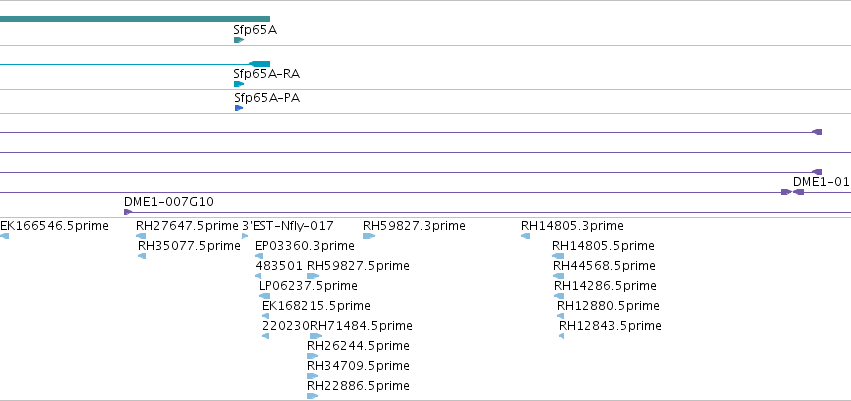Image resolution: width=851 pixels, height=401 pixels.
Task: Click the RH12880.5prime label
Action: [x=608, y=306]
